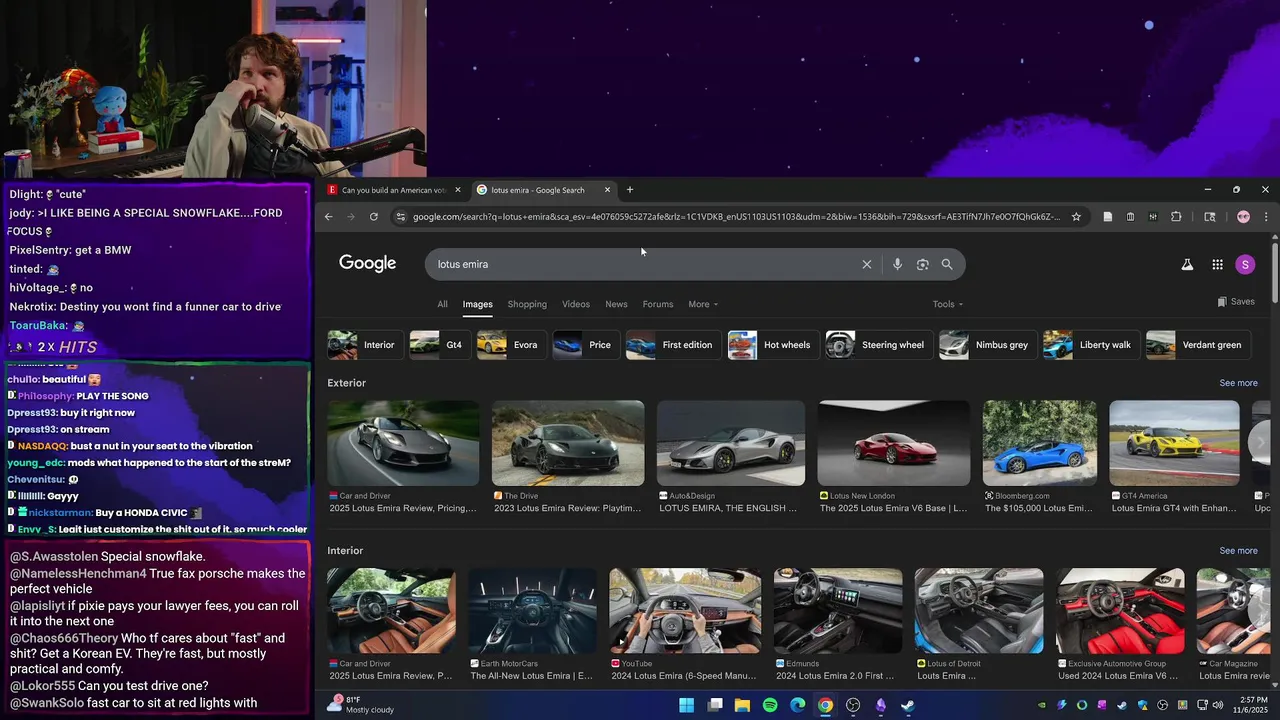
Task: Switch to the 'Can you build an American' tab
Action: [x=395, y=190]
